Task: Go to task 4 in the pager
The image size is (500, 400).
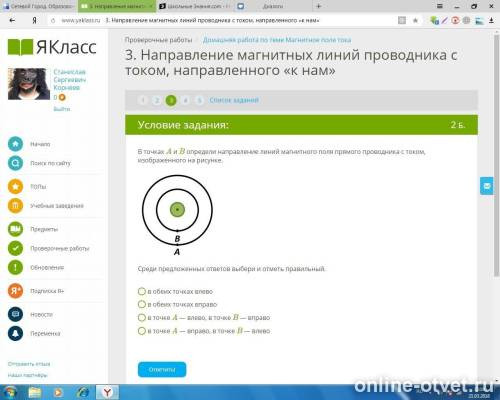Action: pos(186,100)
